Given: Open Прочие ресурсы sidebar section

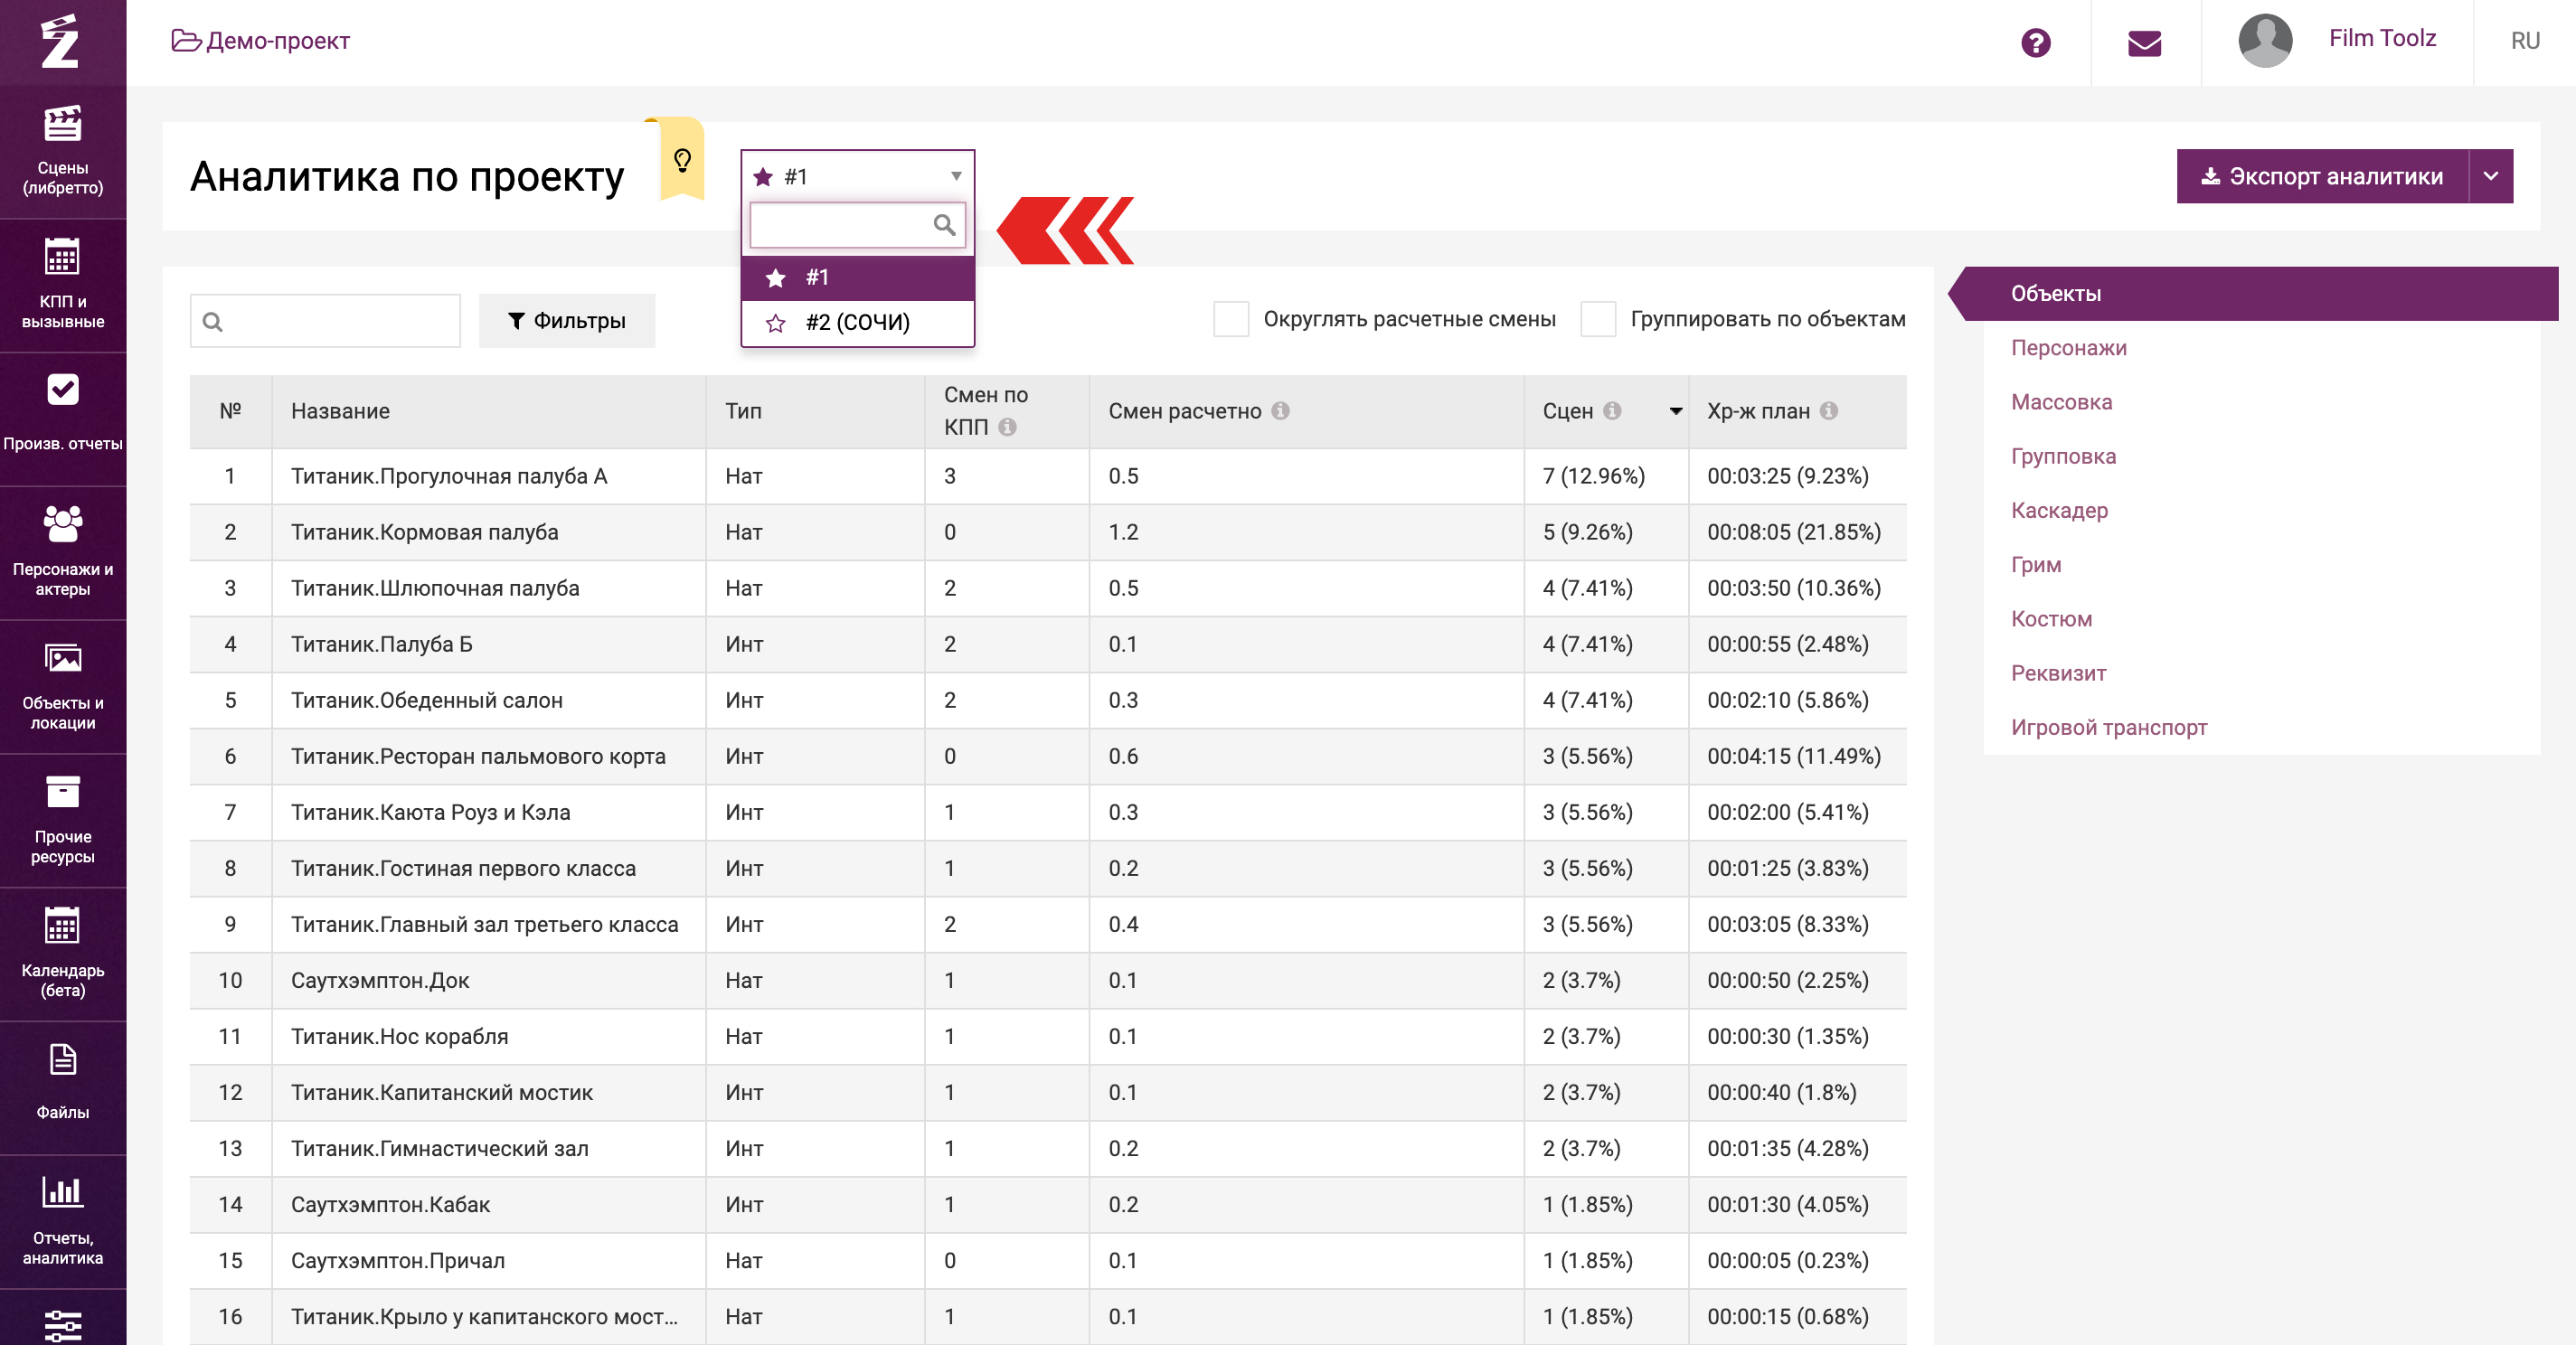Looking at the screenshot, I should 63,821.
